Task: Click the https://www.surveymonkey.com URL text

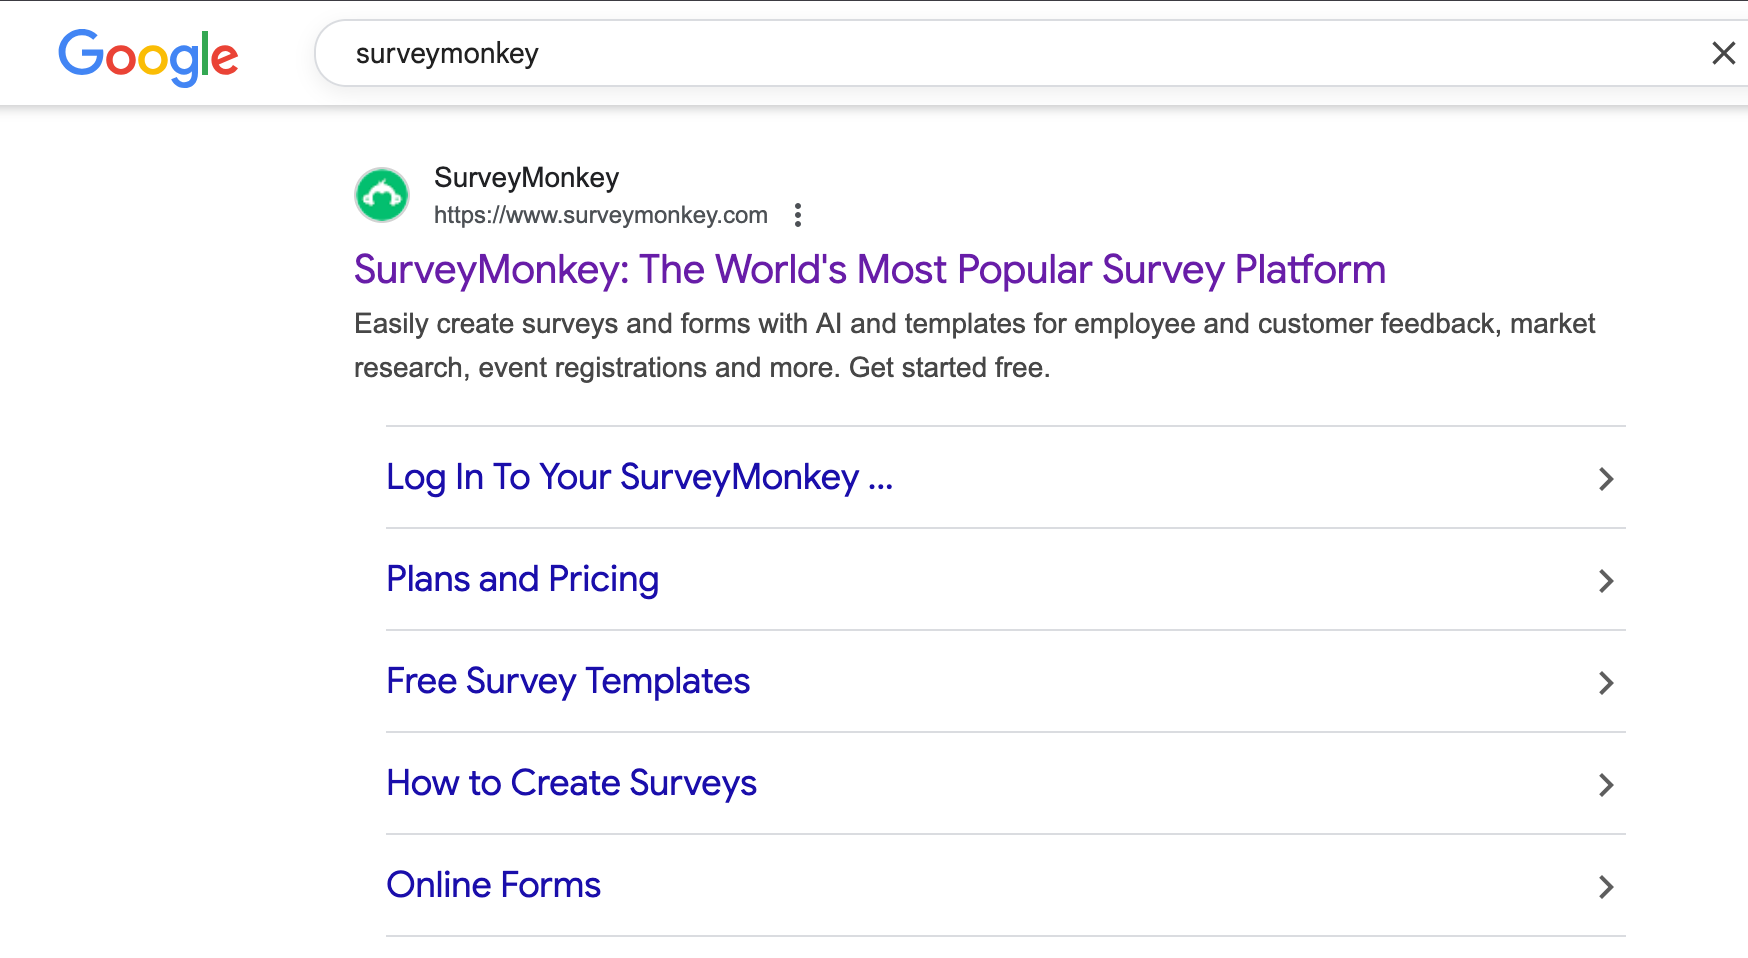Action: click(600, 215)
